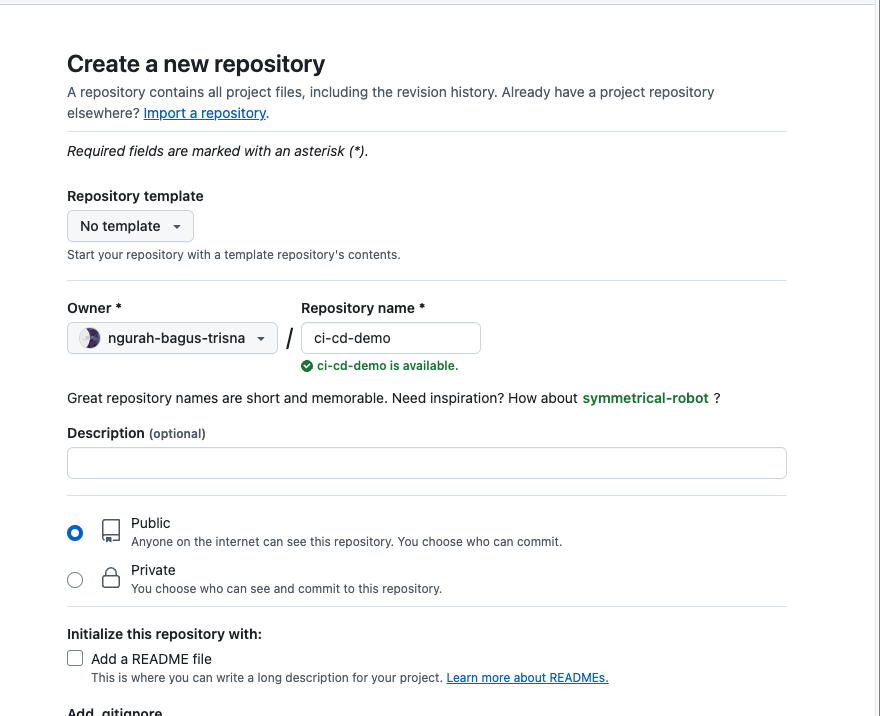The image size is (880, 716).
Task: Click the Public label text
Action: 150,523
